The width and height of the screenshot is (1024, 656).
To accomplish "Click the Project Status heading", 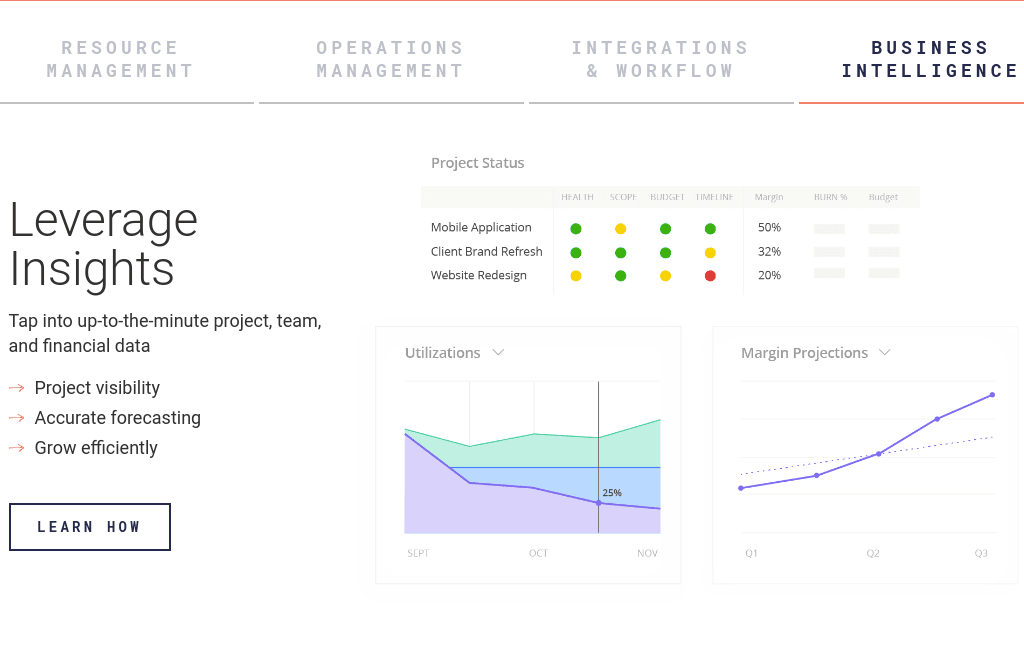I will point(477,163).
